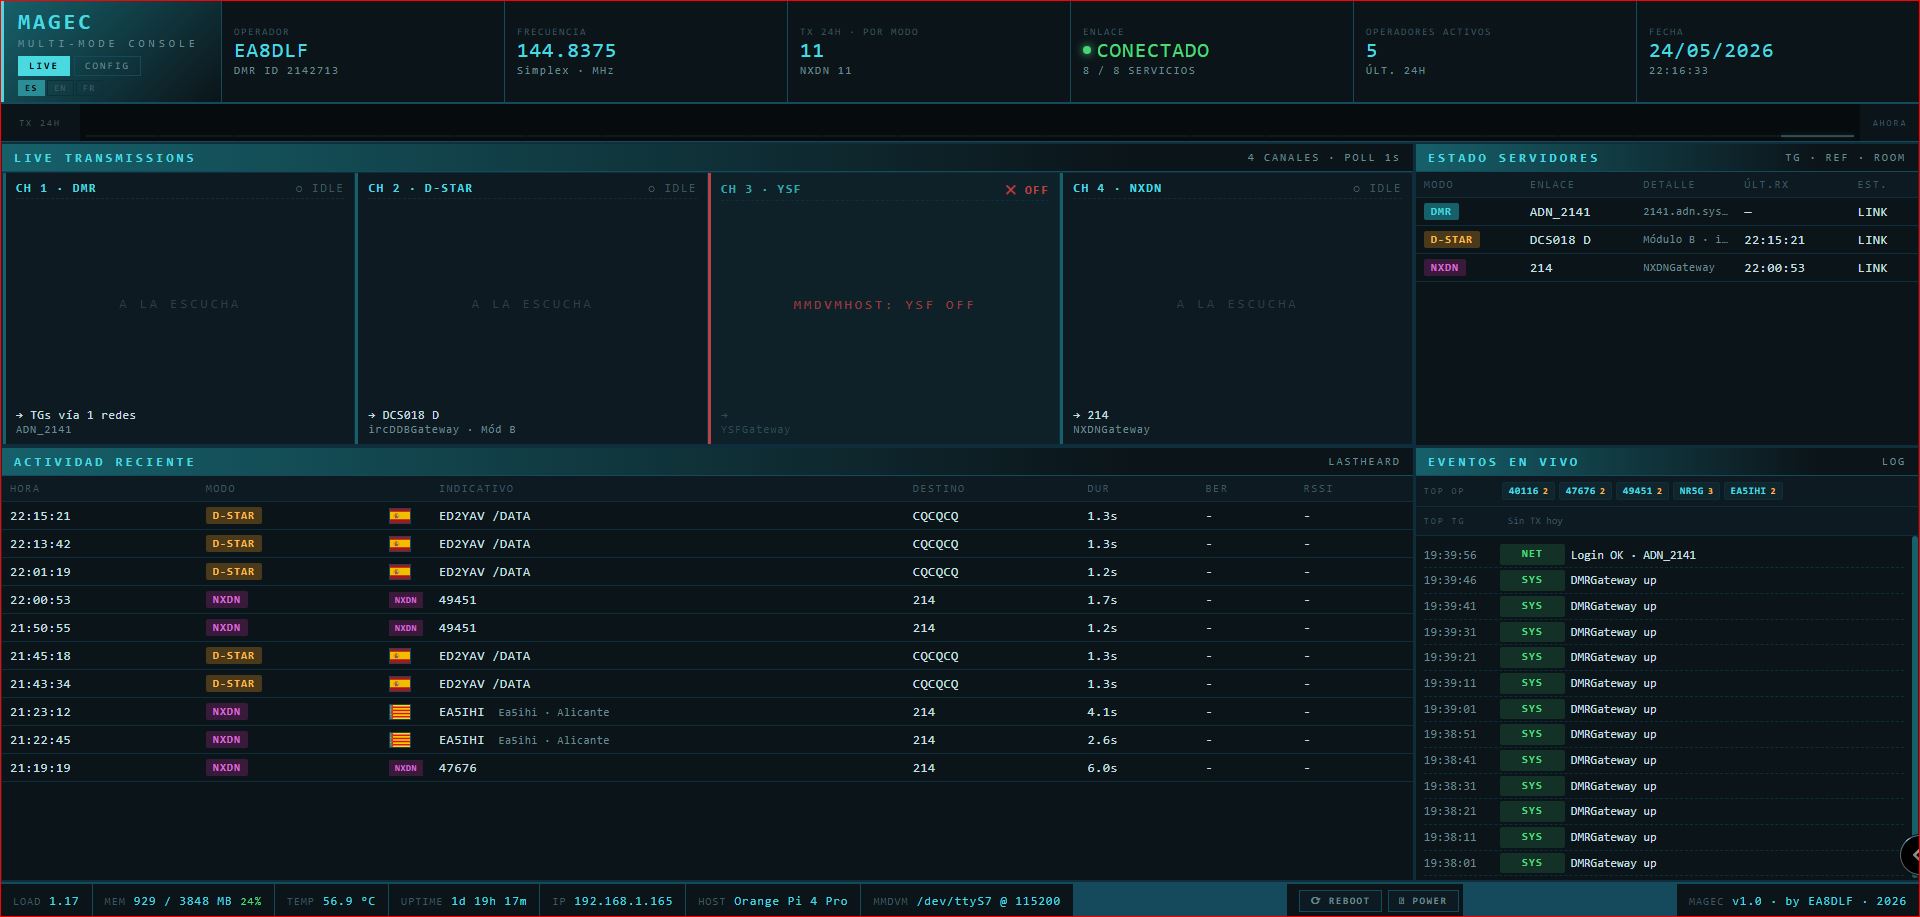Select top operator tag EA5IHI
The height and width of the screenshot is (917, 1920).
click(1753, 491)
